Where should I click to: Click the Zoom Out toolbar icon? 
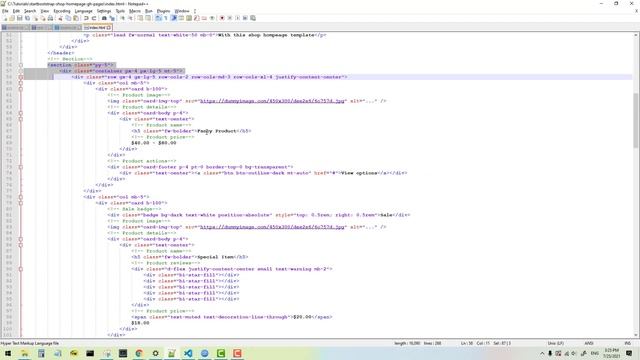pyautogui.click(x=130, y=18)
